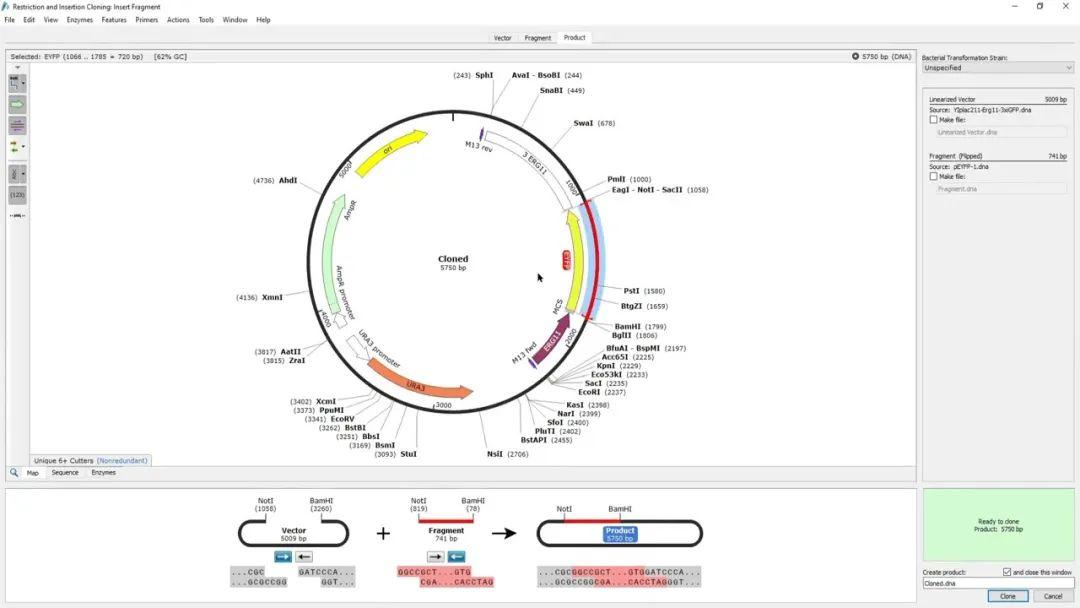Select the selection tool in the left toolbar
This screenshot has height=608, width=1080.
click(14, 83)
